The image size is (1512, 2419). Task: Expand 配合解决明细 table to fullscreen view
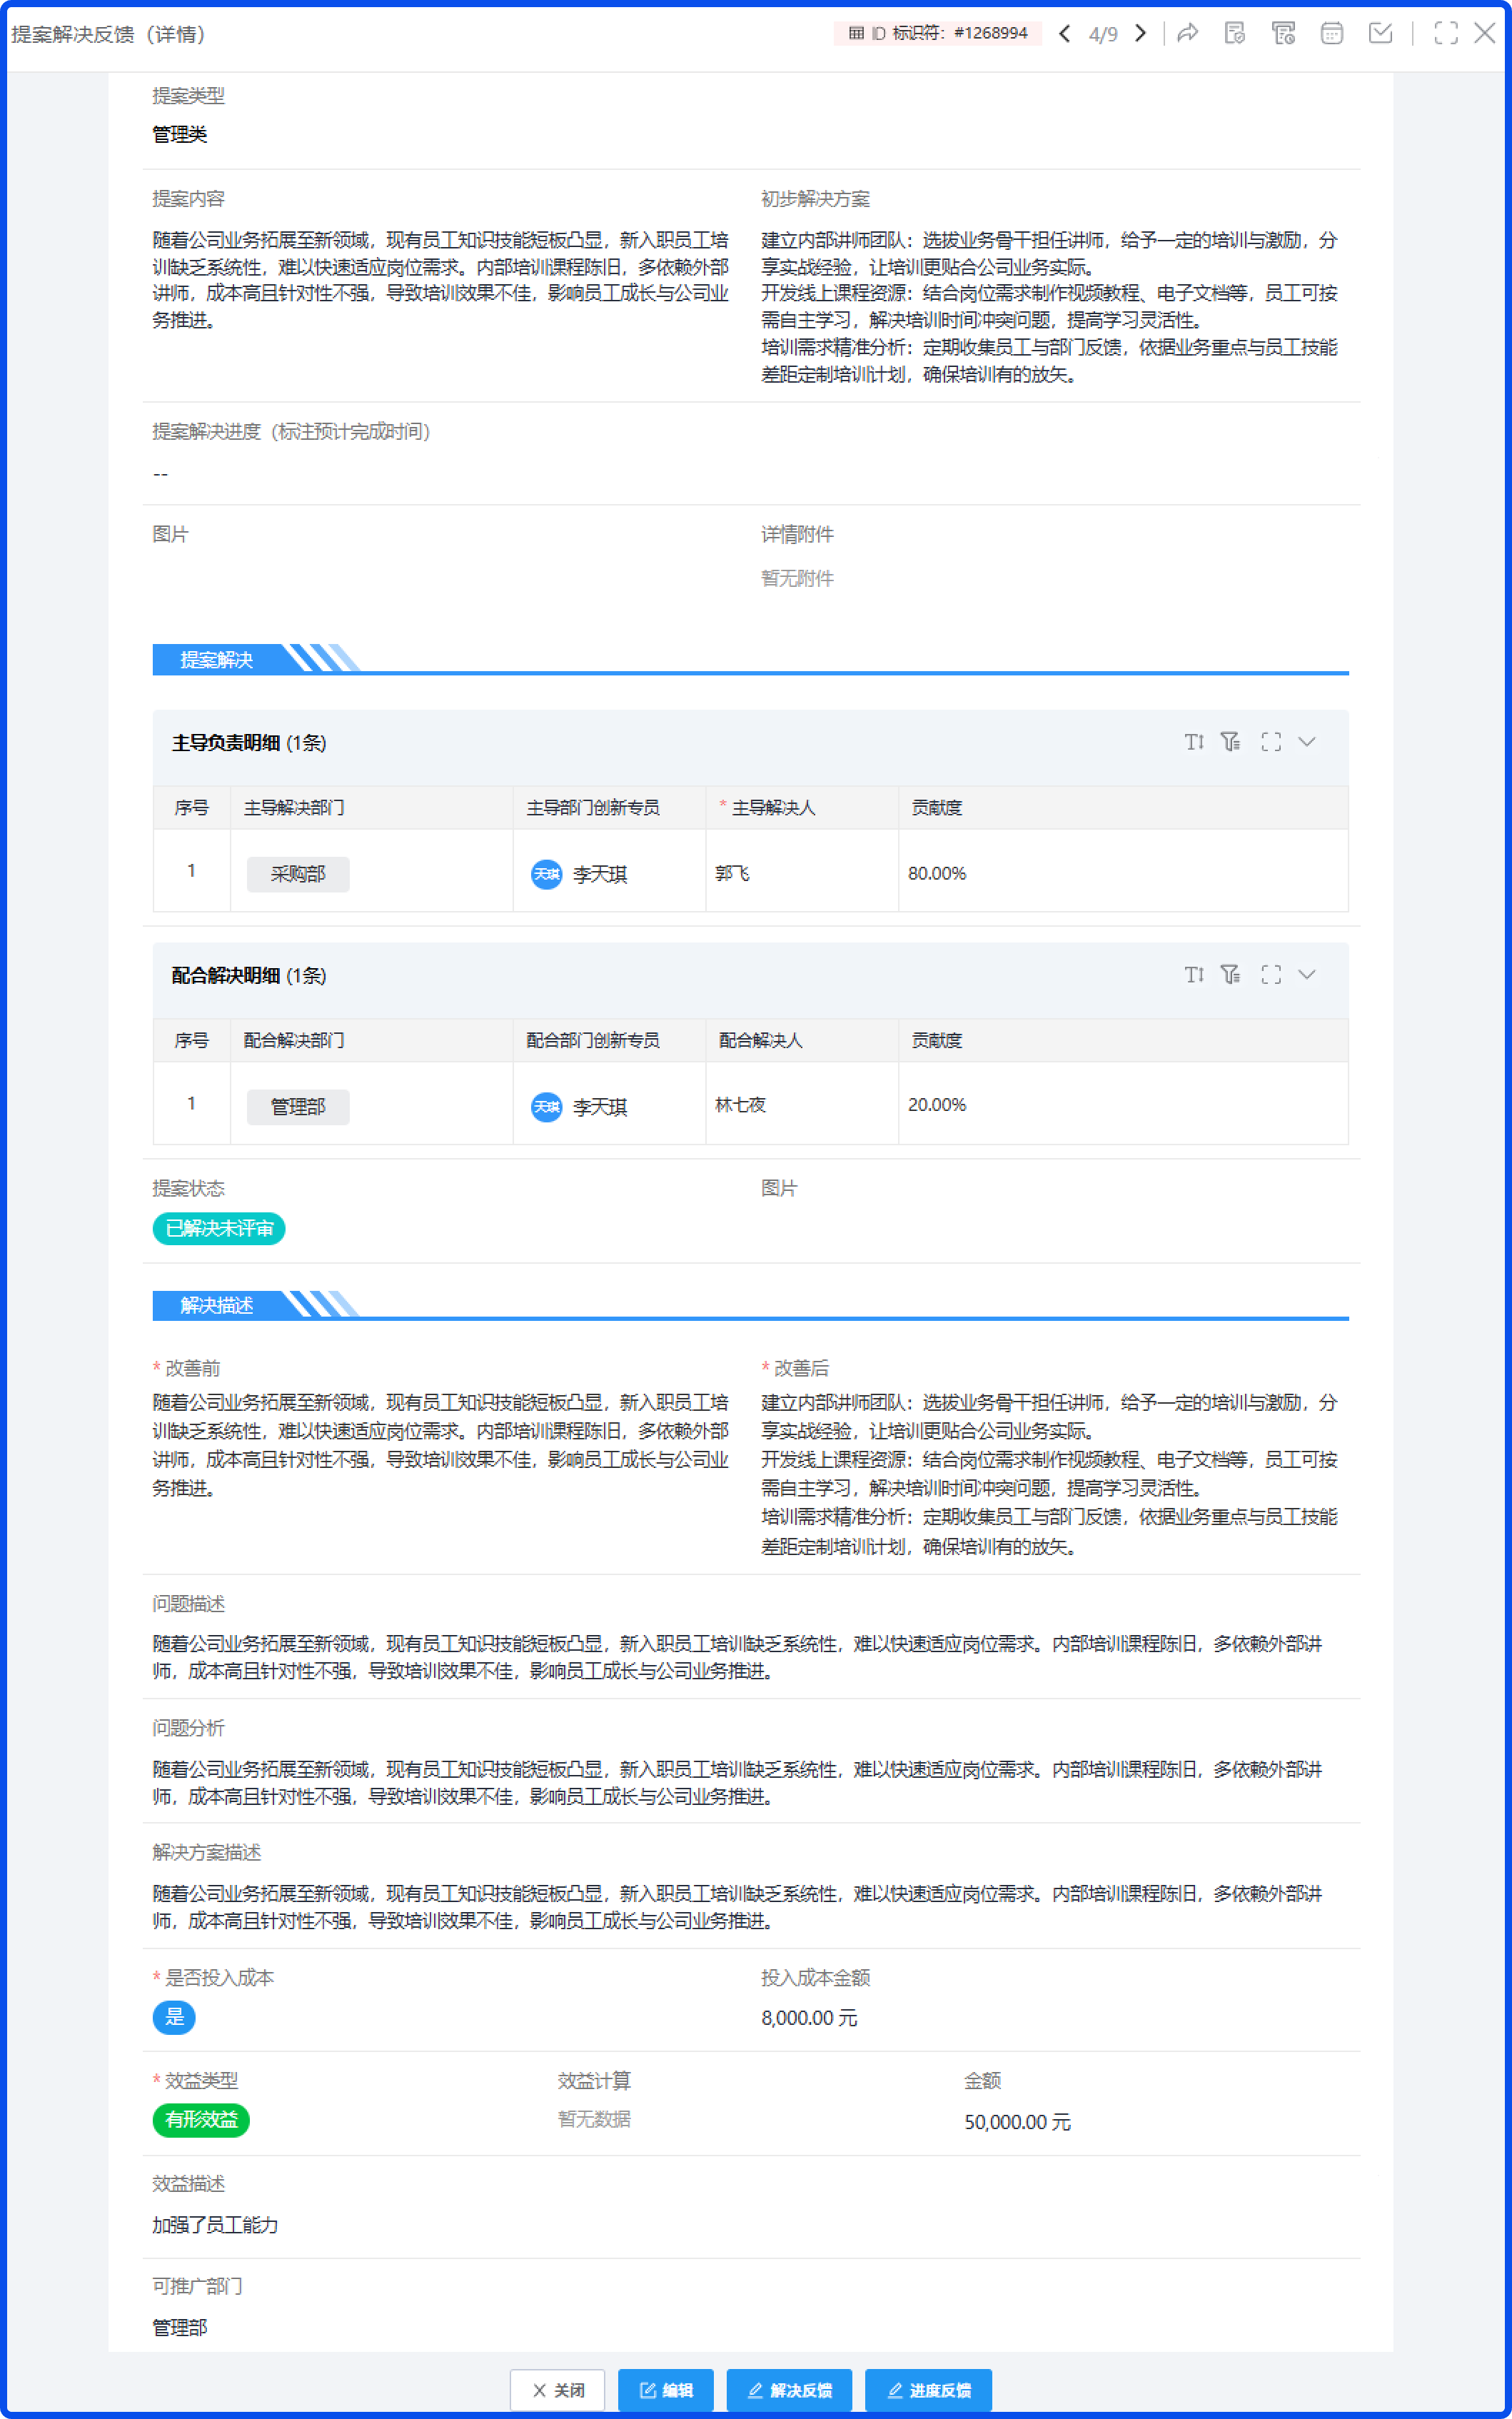[1270, 975]
